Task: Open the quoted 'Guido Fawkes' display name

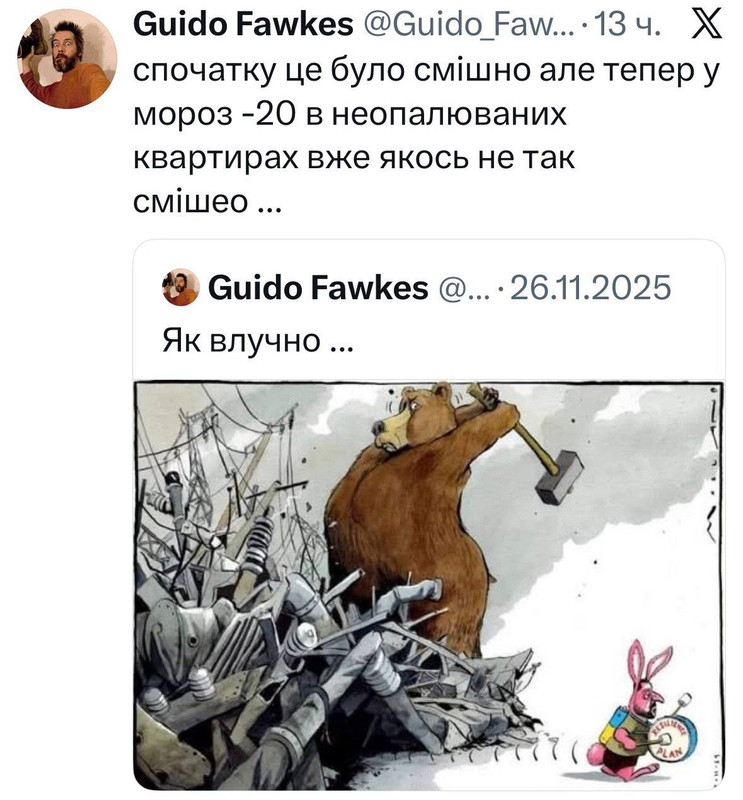Action: [318, 287]
